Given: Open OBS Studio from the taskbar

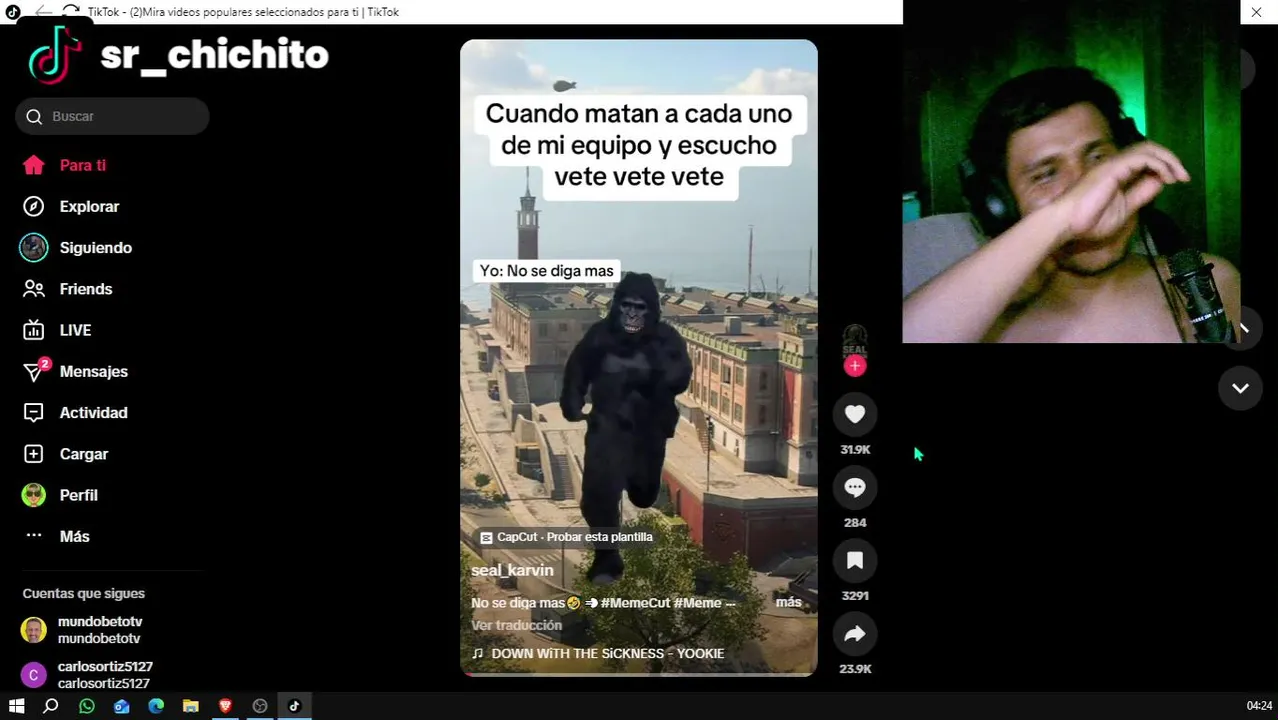Looking at the screenshot, I should [x=260, y=706].
